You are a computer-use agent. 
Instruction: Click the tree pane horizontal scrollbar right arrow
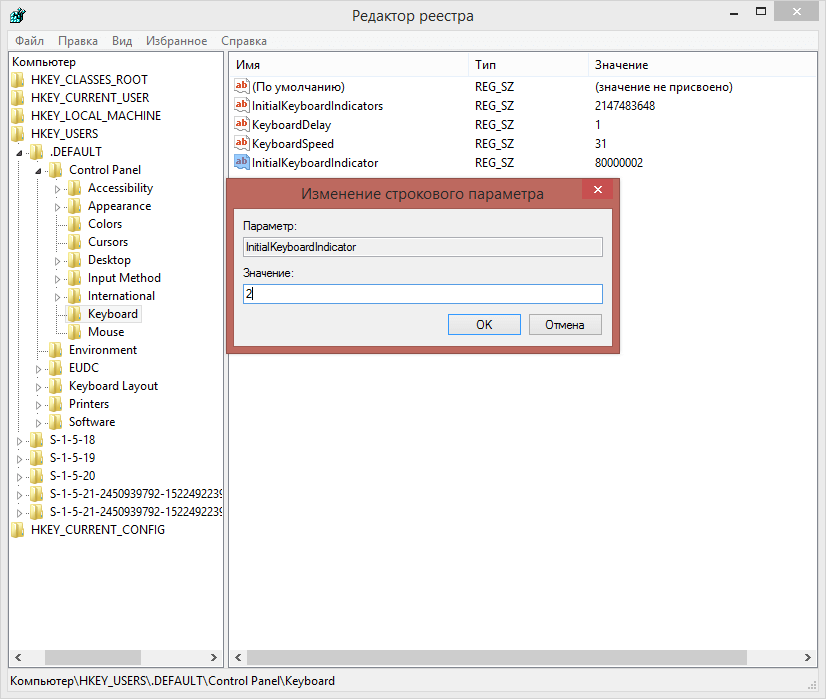tap(215, 658)
